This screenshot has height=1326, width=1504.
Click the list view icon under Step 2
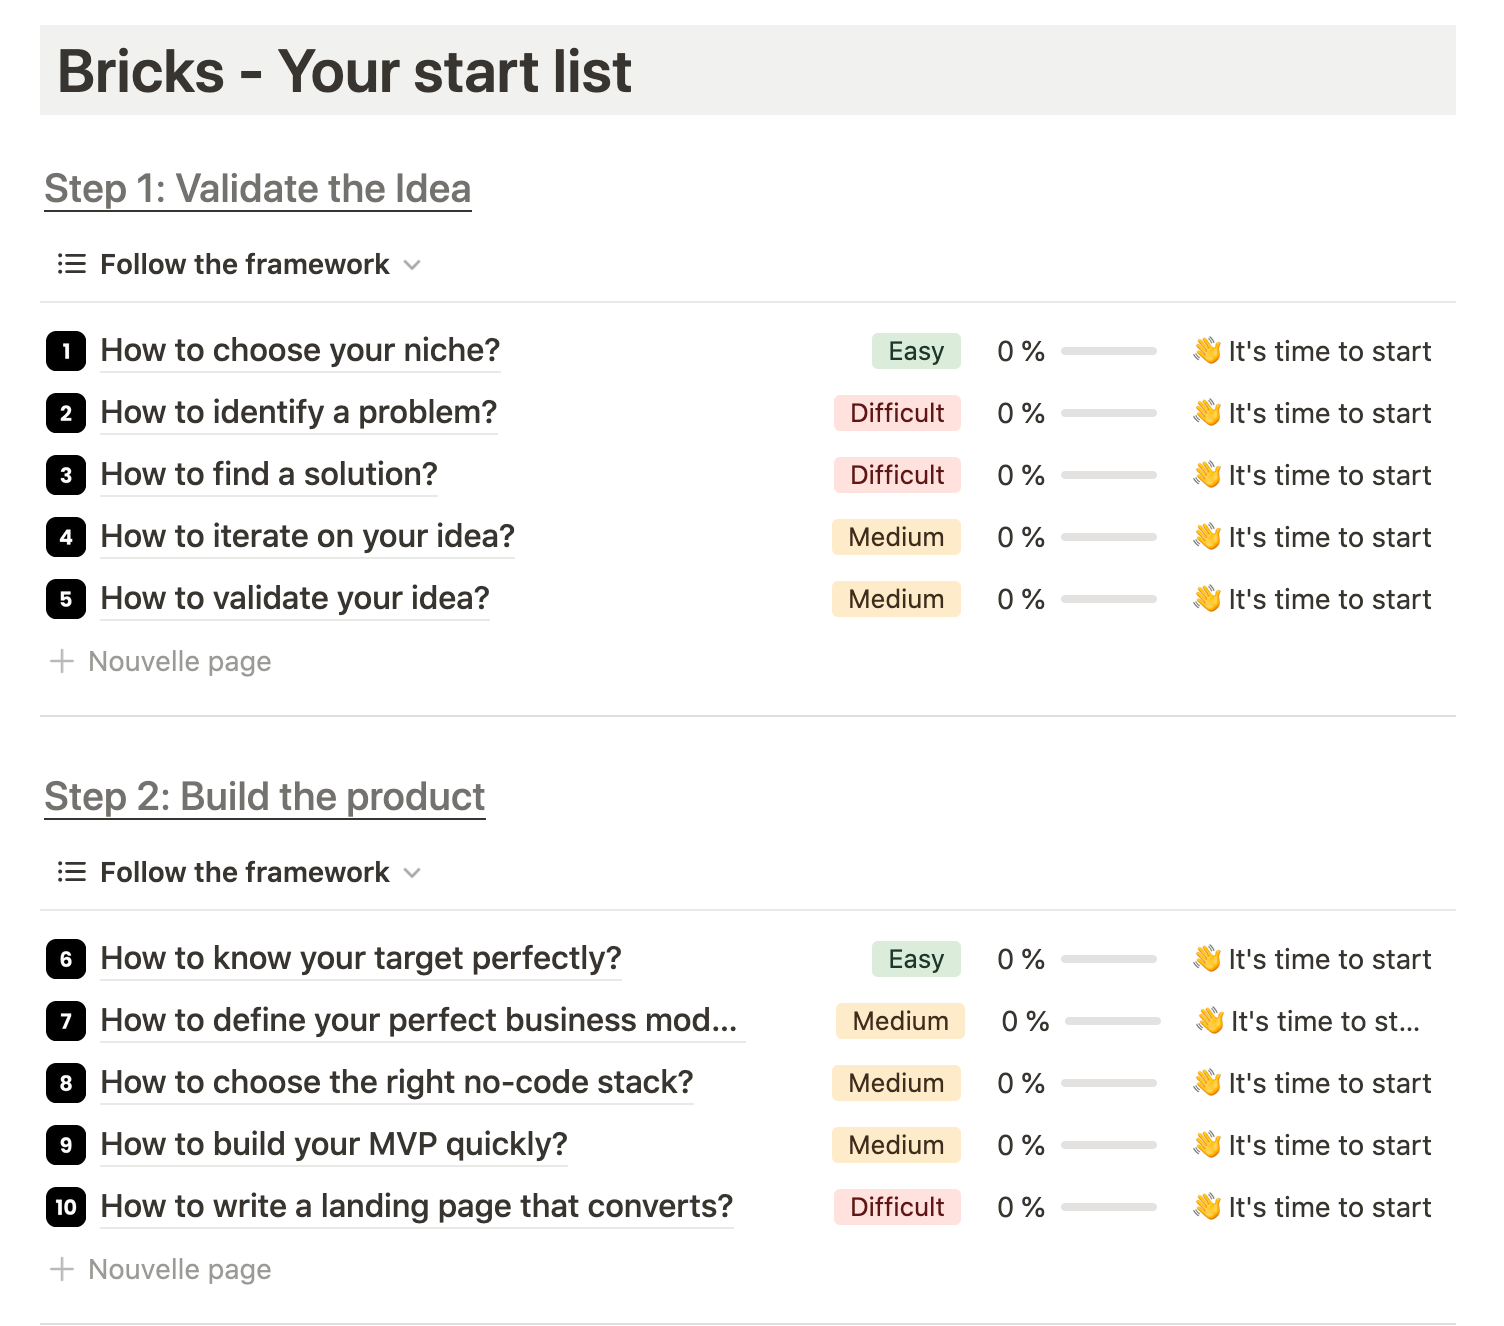71,872
